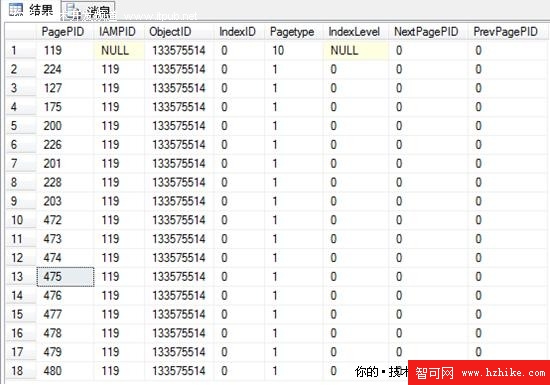Viewport: 550px width, 385px height.
Task: Select the IndexID column header
Action: [x=239, y=32]
